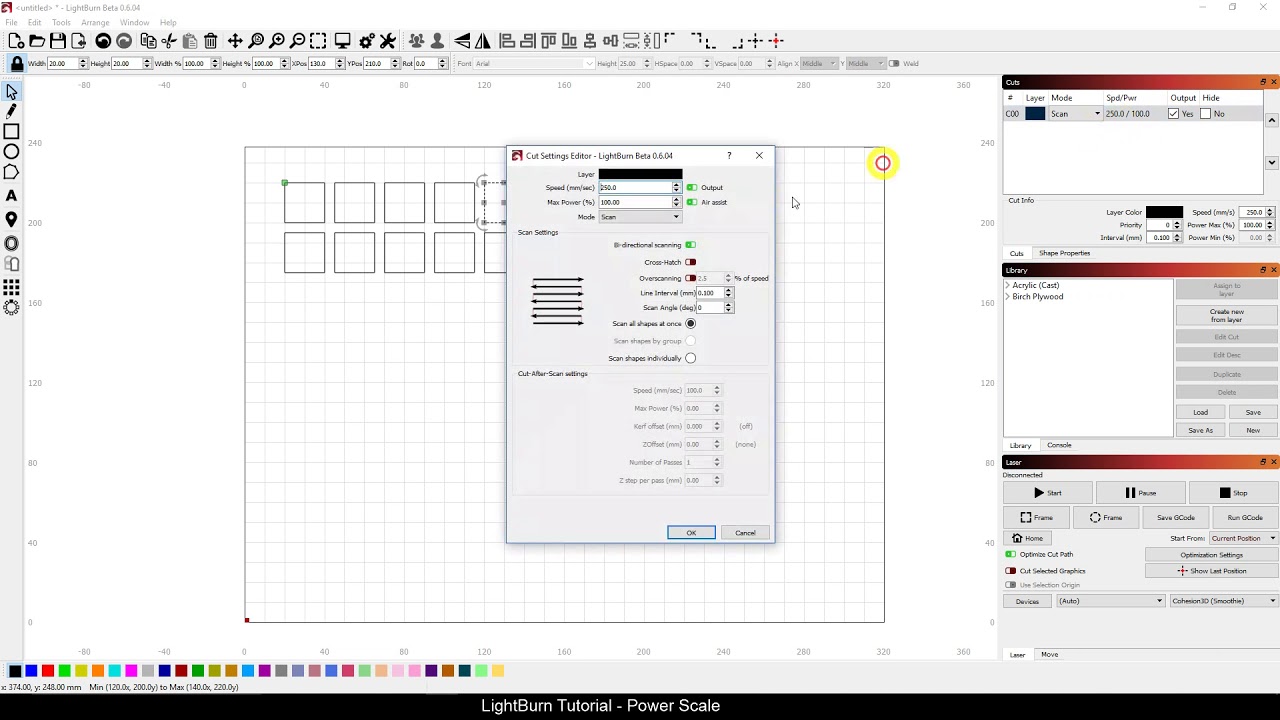This screenshot has width=1280, height=720.
Task: Click OK in Cut Settings Editor
Action: (691, 533)
